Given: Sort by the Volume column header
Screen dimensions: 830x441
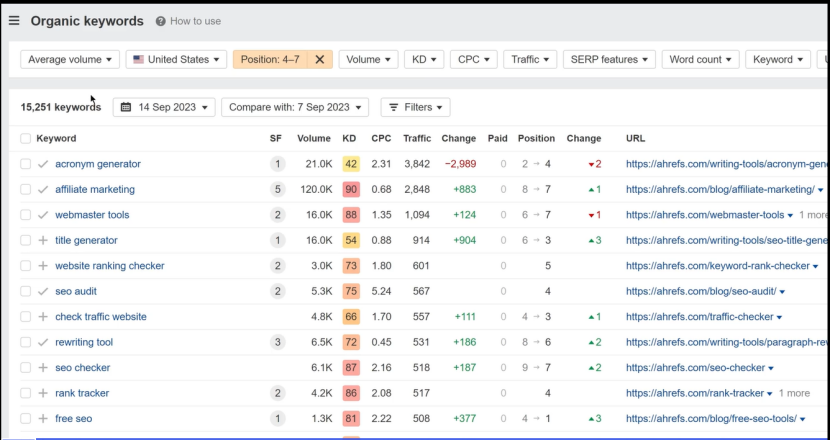Looking at the screenshot, I should tap(314, 139).
